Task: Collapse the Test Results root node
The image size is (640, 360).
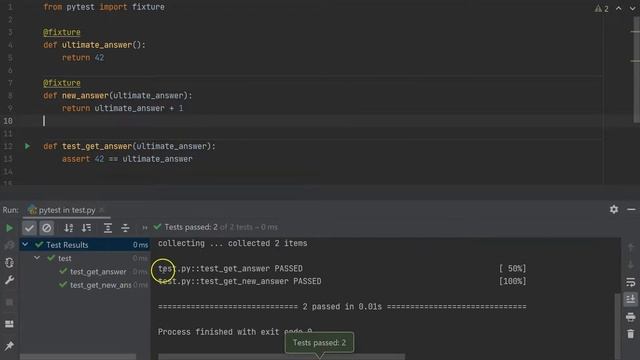Action: click(x=25, y=244)
